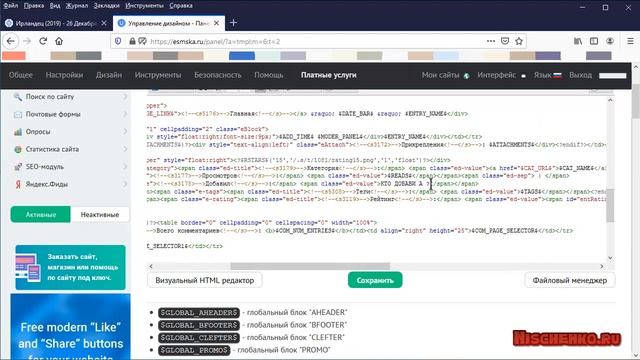Open the browser home page
Image resolution: width=640 pixels, height=360 pixels.
(59, 41)
